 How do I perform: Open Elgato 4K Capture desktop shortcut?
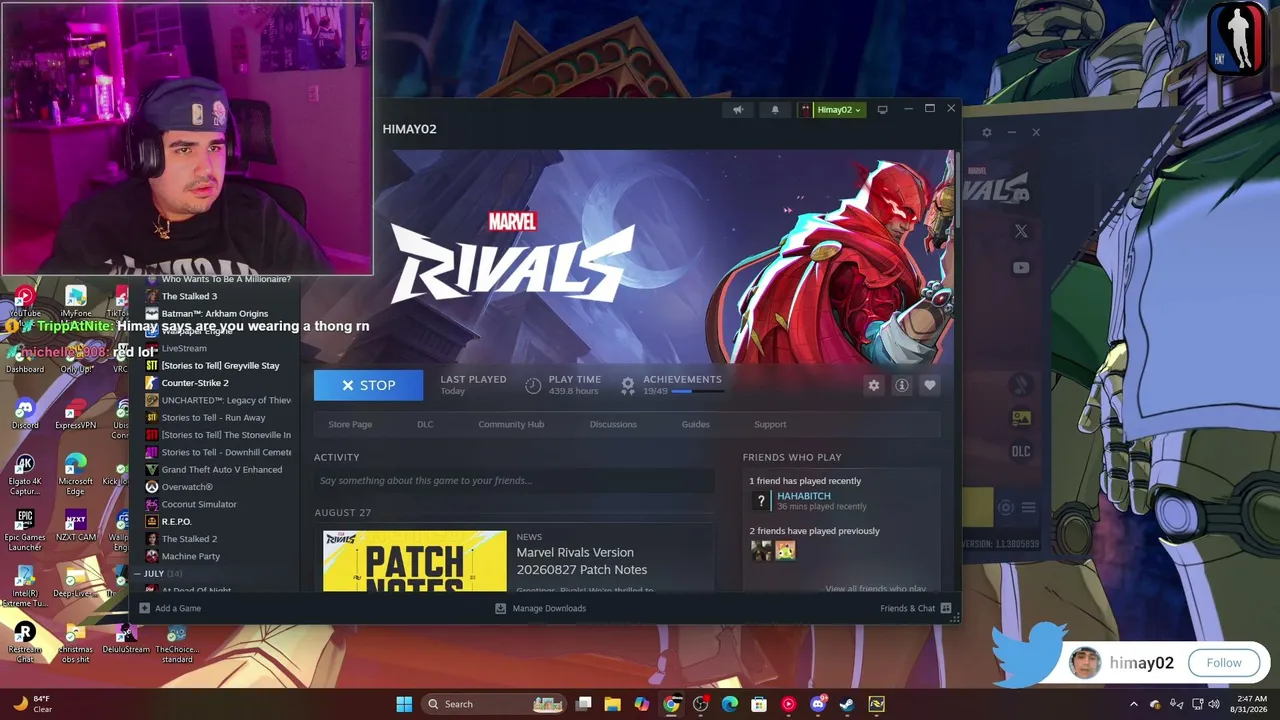25,472
